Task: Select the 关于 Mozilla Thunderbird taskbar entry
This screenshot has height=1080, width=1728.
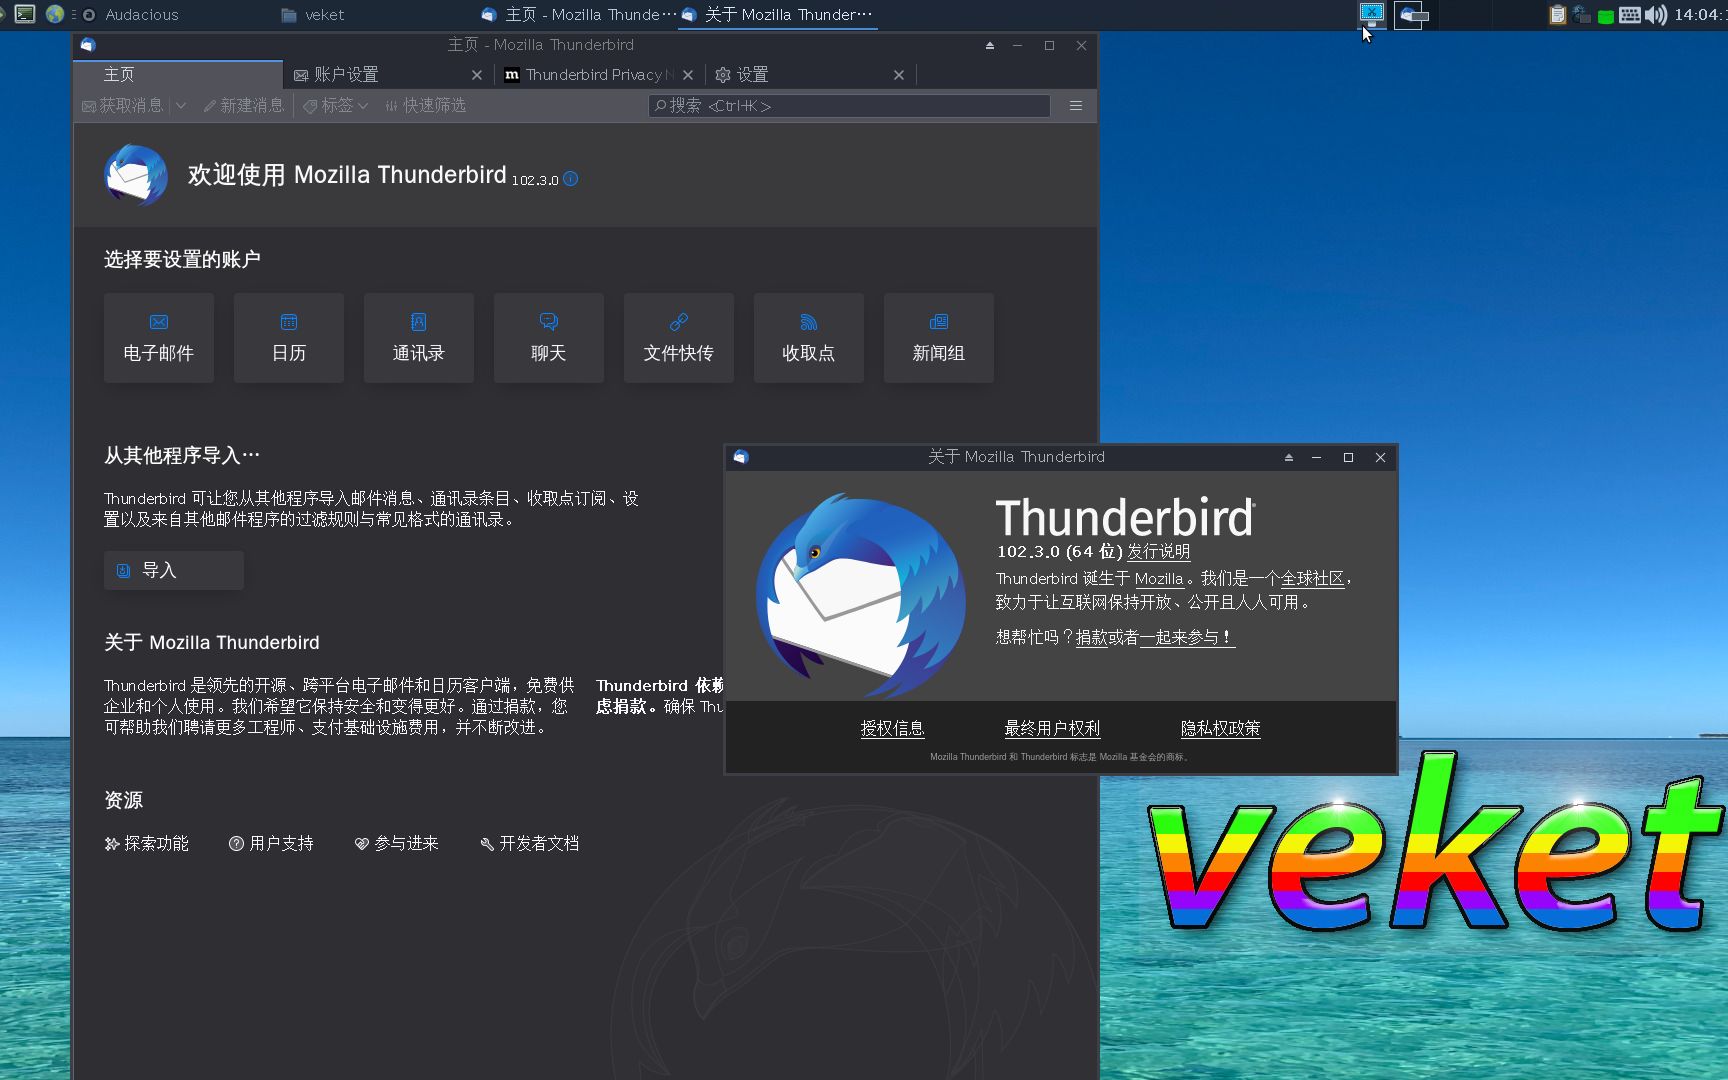Action: tap(777, 15)
